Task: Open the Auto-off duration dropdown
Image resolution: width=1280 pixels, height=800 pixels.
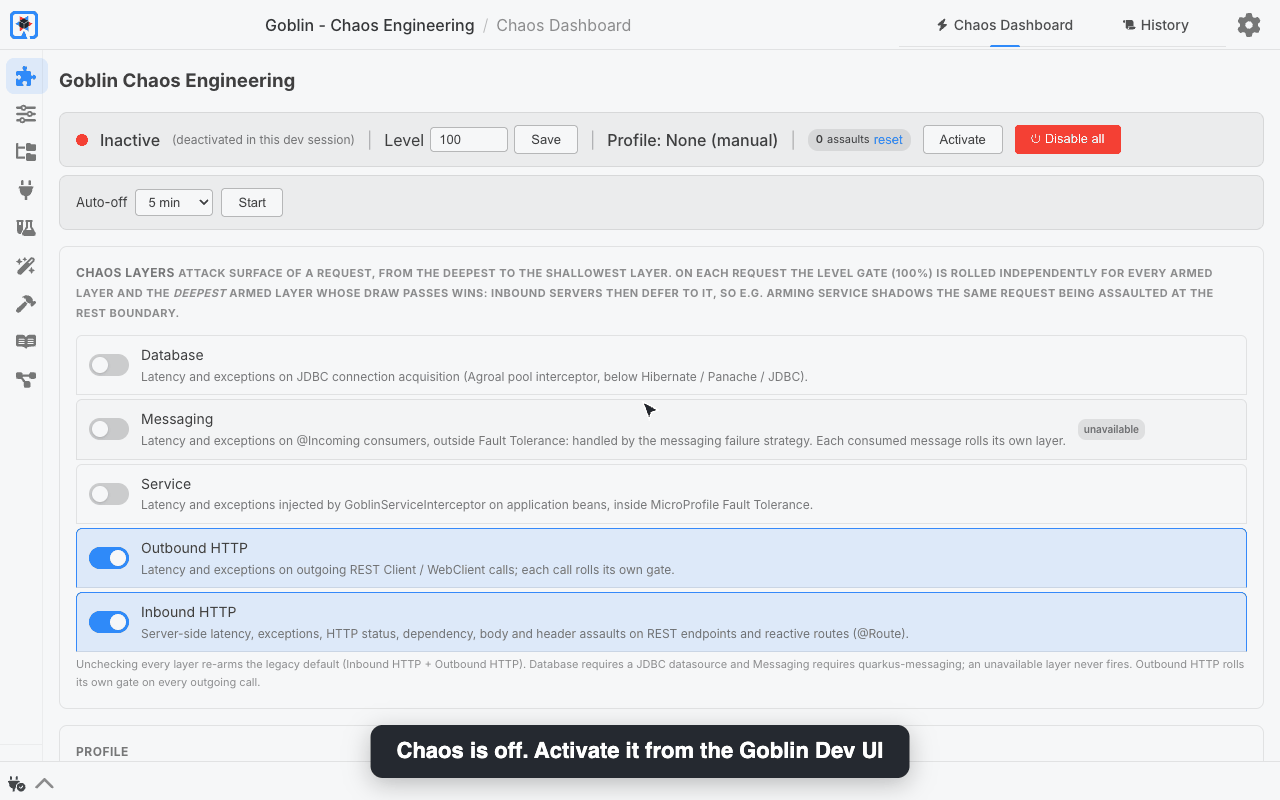Action: (174, 202)
